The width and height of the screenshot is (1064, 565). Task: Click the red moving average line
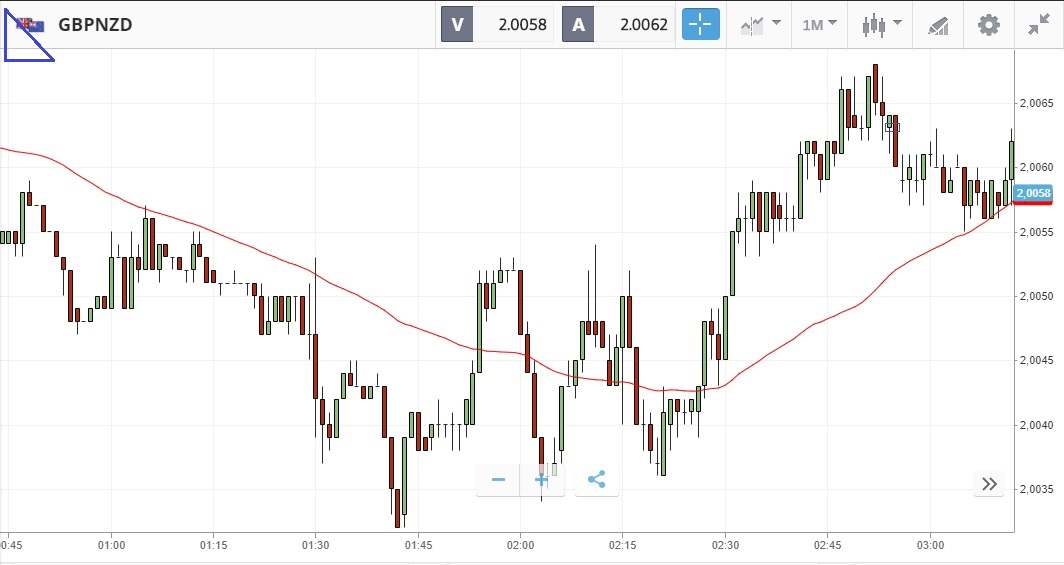click(400, 316)
